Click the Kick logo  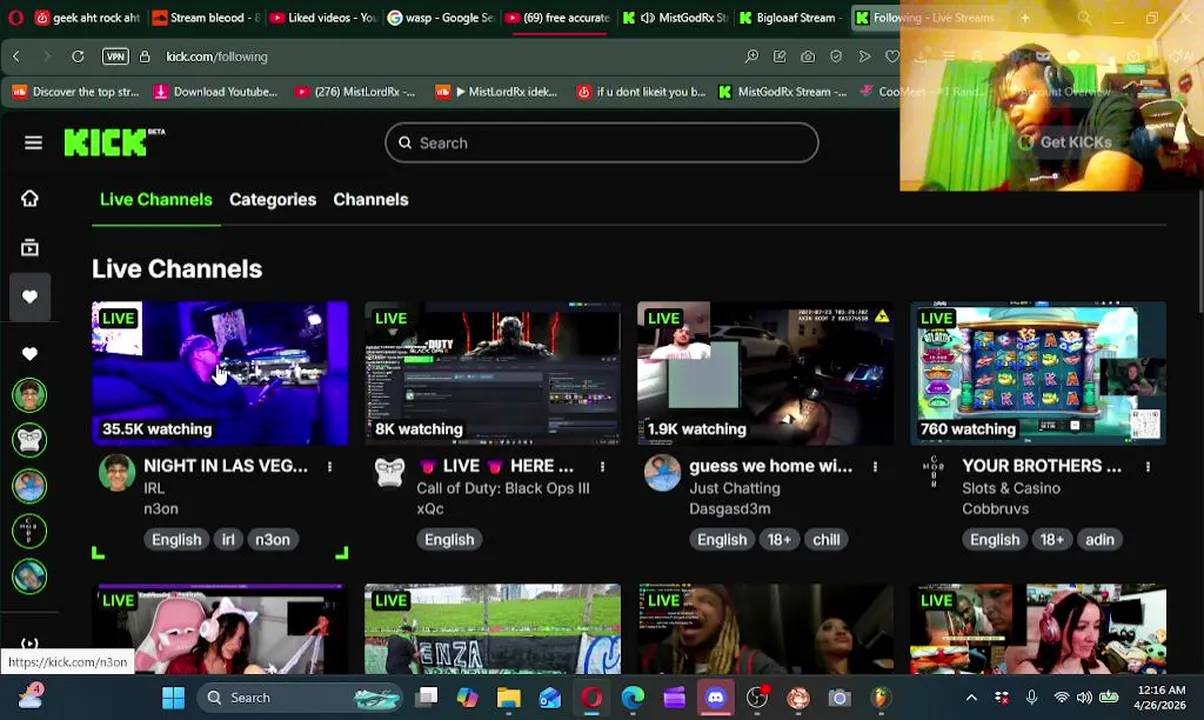point(113,143)
